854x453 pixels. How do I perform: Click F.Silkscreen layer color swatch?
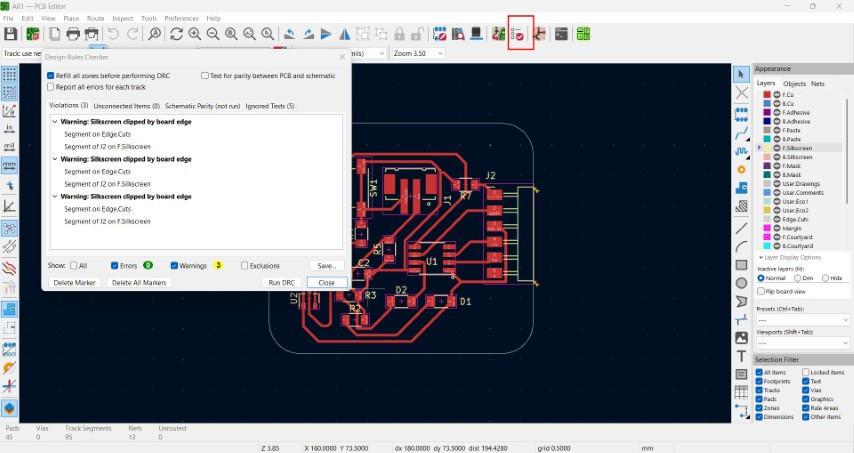767,148
